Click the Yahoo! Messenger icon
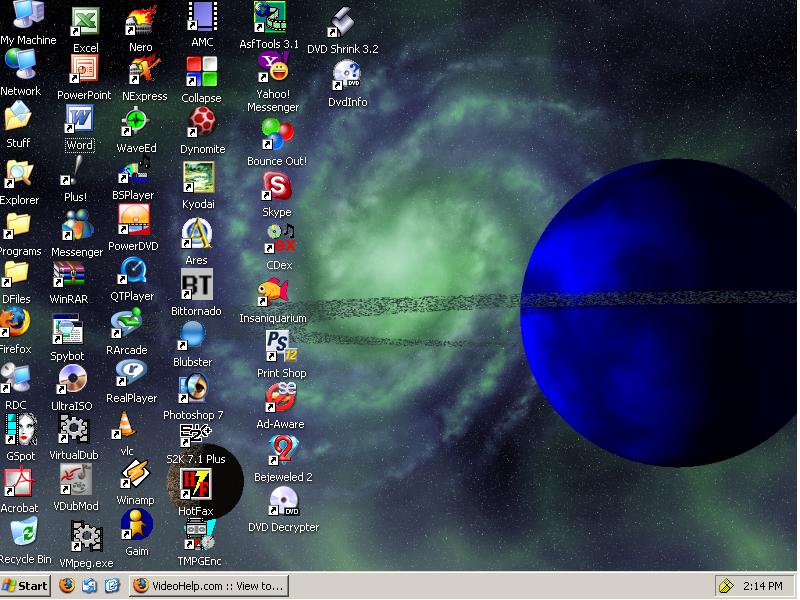 [x=273, y=67]
